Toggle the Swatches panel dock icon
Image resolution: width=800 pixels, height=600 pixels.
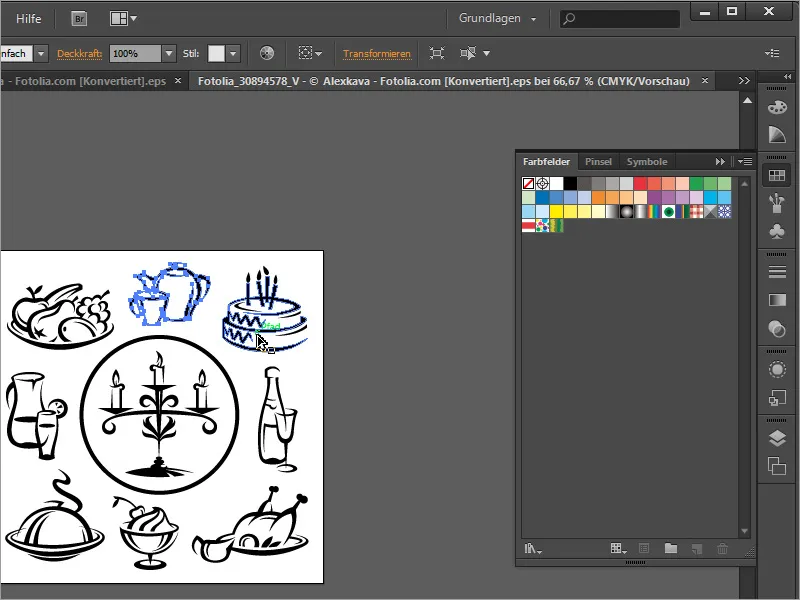[x=777, y=176]
